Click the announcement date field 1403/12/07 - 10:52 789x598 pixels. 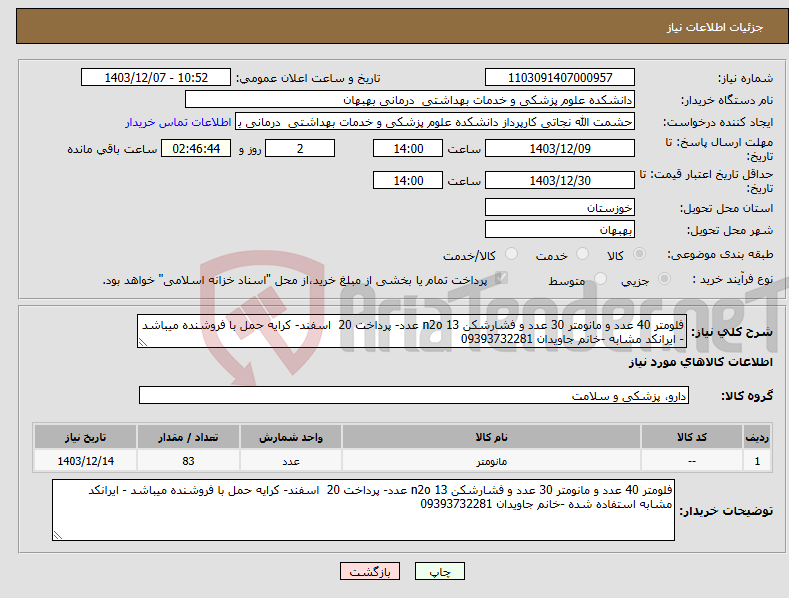pyautogui.click(x=156, y=78)
